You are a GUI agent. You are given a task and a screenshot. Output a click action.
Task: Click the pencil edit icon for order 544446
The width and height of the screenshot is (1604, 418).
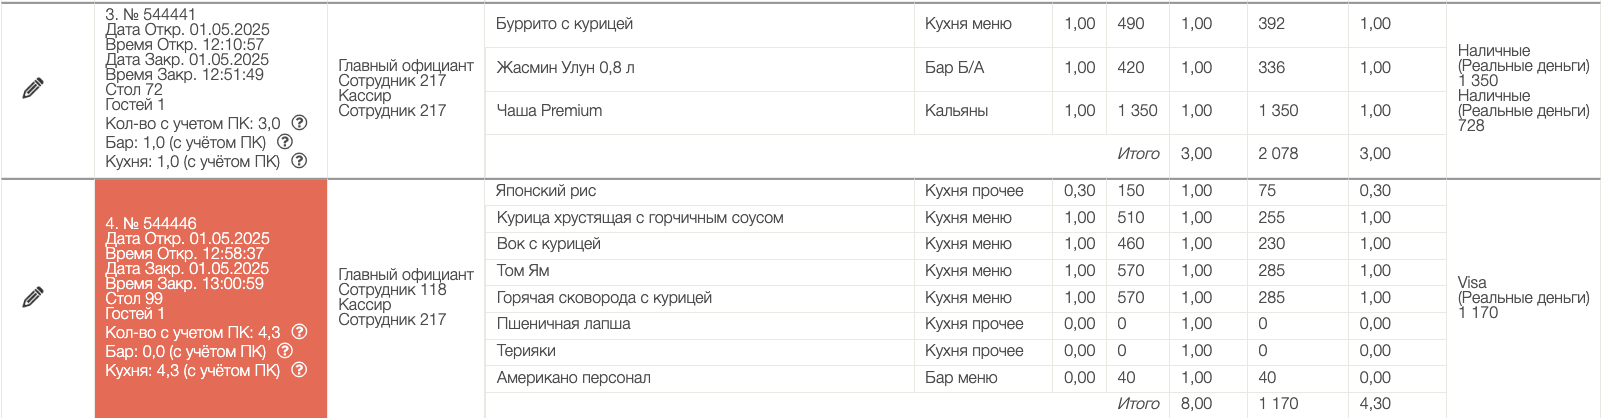33,297
